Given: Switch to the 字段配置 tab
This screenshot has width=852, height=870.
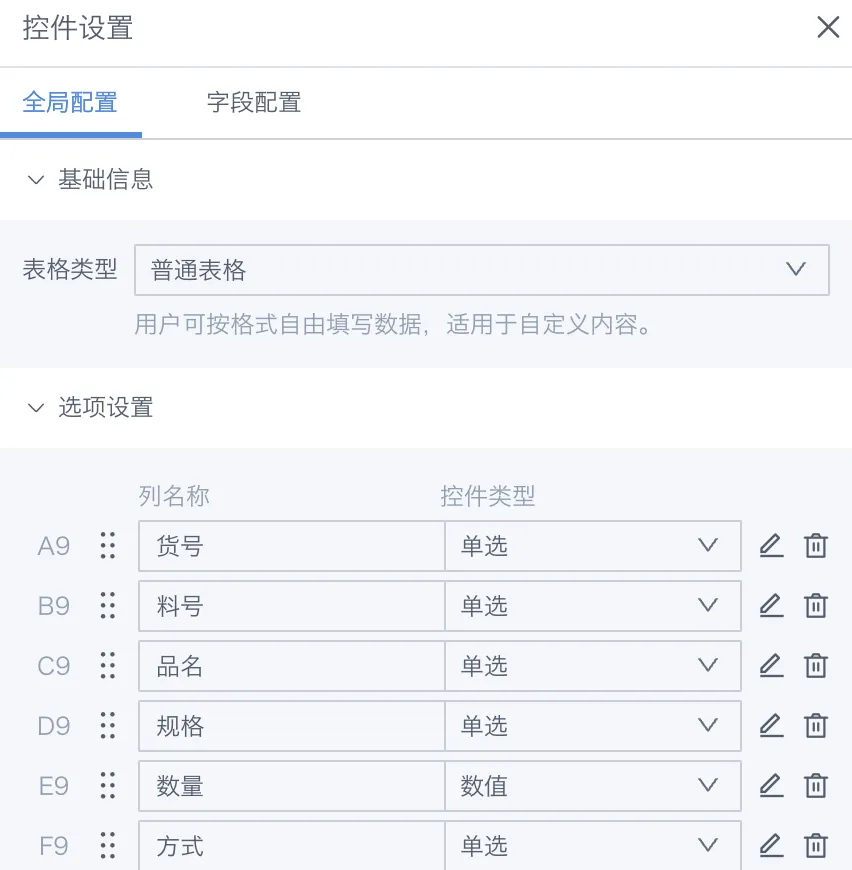Looking at the screenshot, I should pyautogui.click(x=254, y=103).
